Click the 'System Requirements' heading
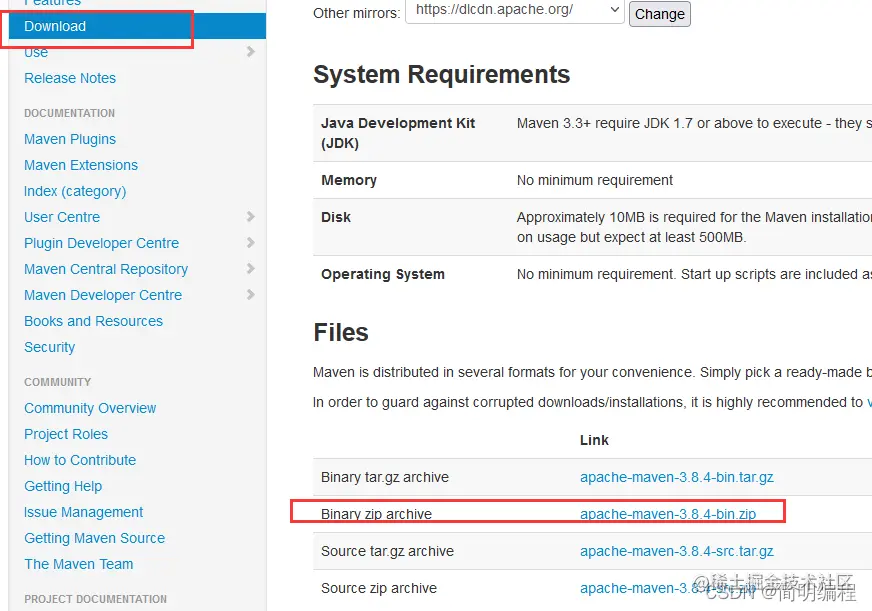872x611 pixels. coord(442,74)
